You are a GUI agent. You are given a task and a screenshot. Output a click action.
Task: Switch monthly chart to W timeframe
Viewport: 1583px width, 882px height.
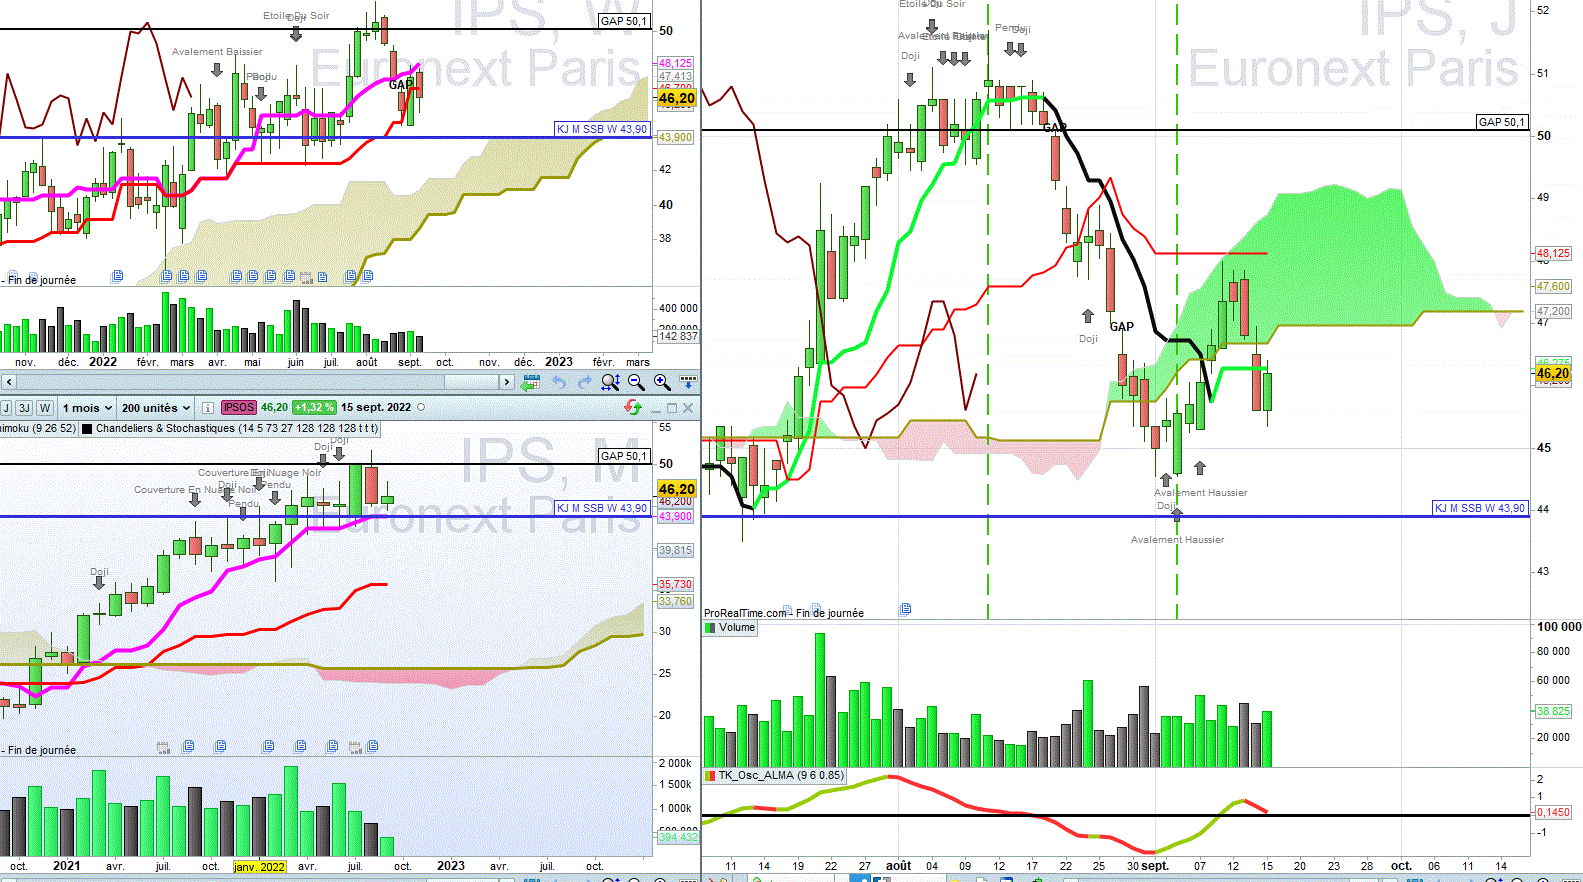pos(45,408)
